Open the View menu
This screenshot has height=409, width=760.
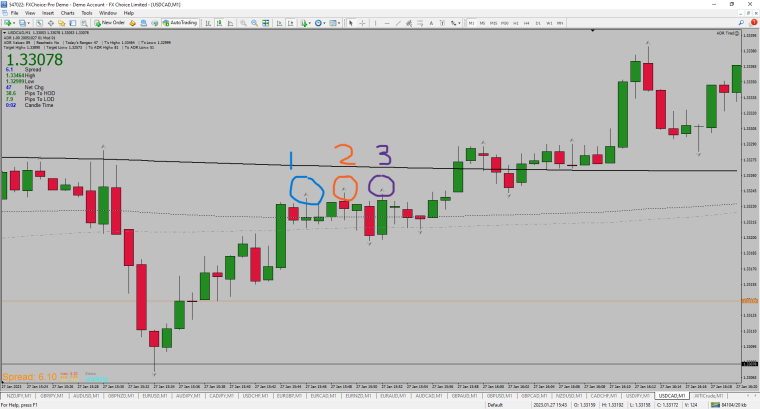[x=30, y=13]
